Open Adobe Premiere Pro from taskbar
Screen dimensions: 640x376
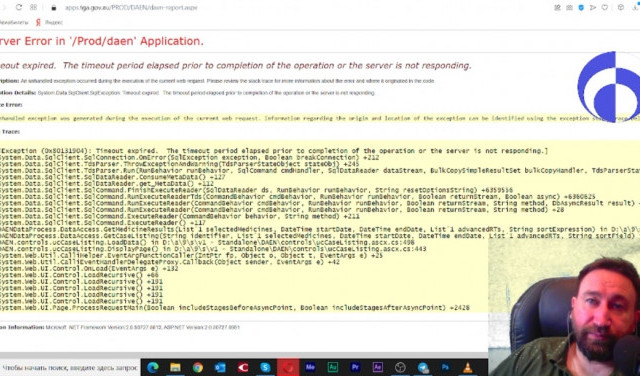click(x=355, y=367)
